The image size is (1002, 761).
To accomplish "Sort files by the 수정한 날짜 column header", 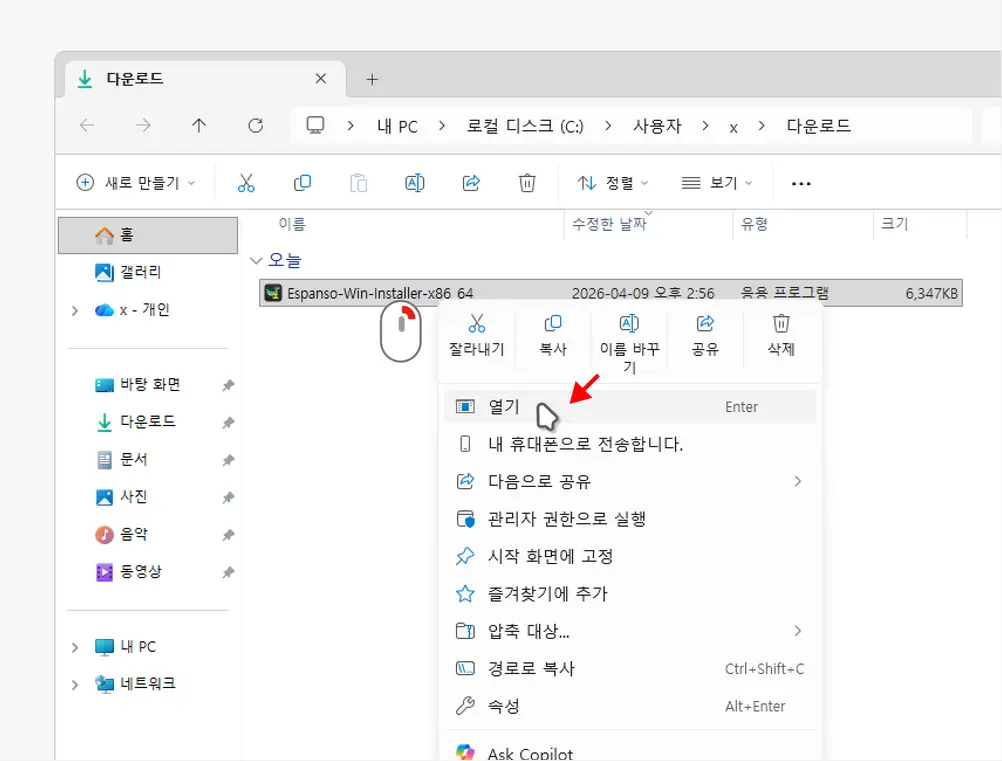I will [608, 223].
